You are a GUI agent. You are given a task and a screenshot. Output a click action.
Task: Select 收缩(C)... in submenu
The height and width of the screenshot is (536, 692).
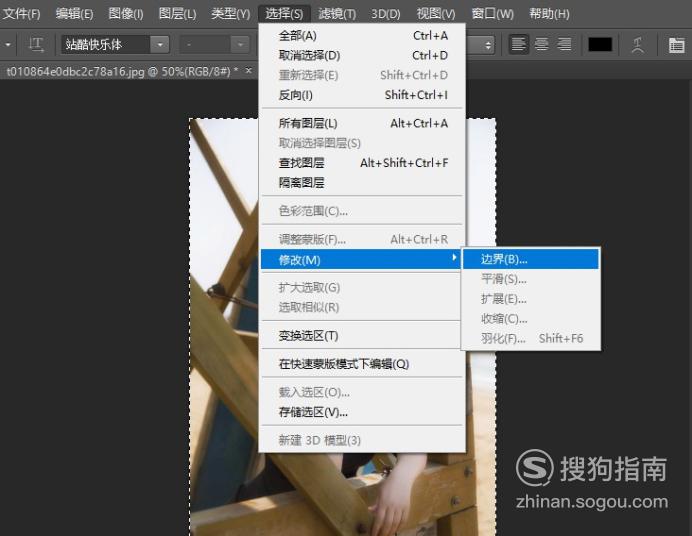(x=530, y=319)
